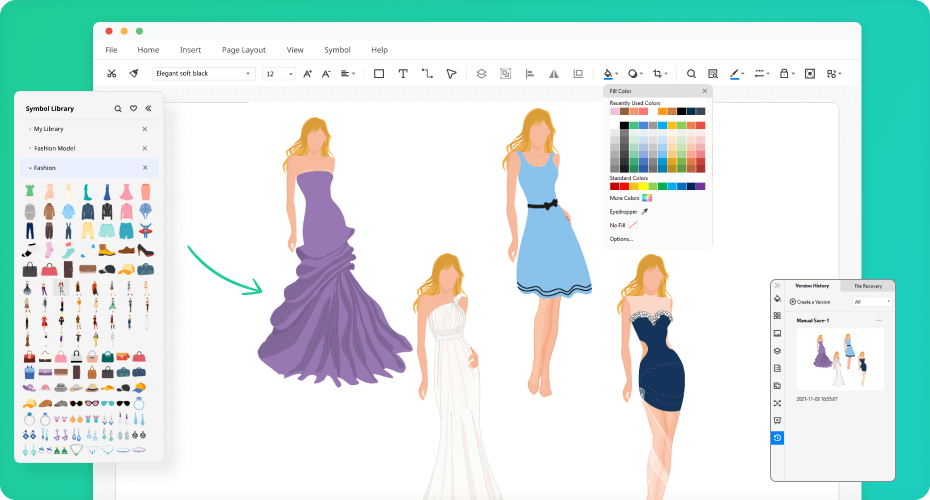The width and height of the screenshot is (930, 500).
Task: Open the font size dropdown showing 12
Action: pyautogui.click(x=279, y=74)
